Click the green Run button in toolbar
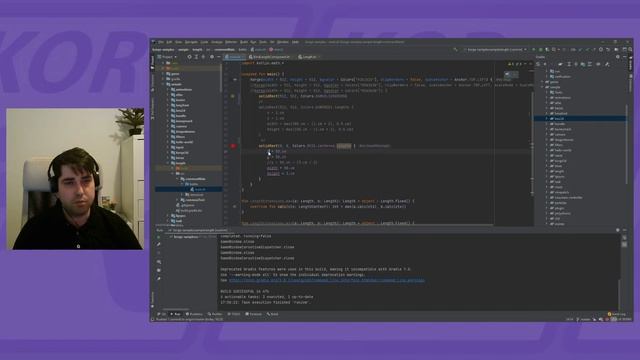Screen dimensions: 640x360 coord(533,49)
